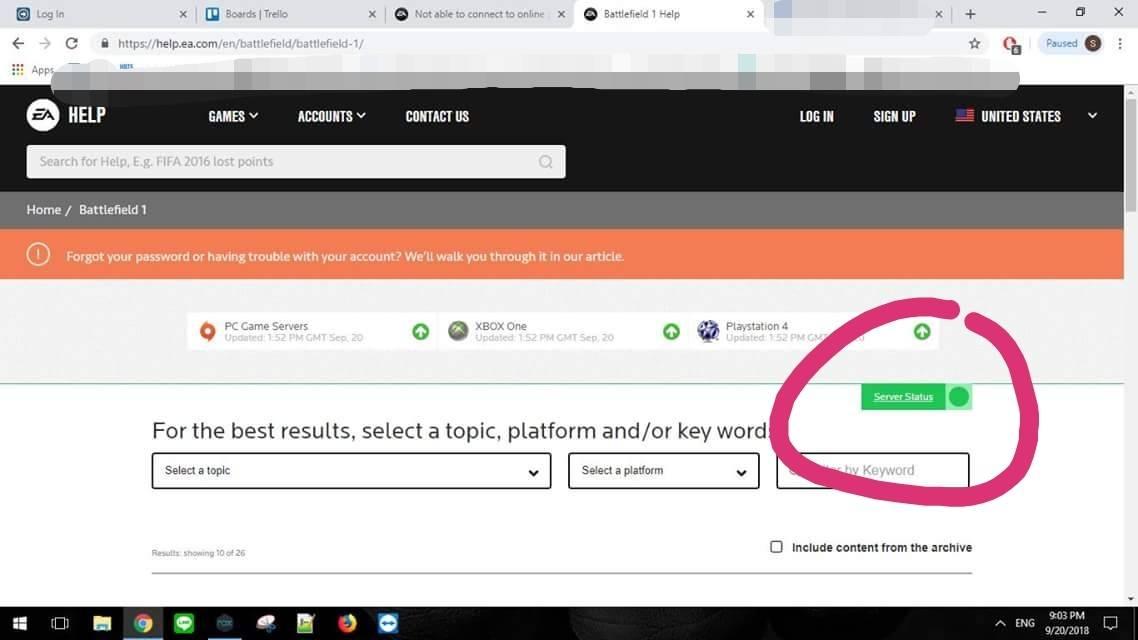This screenshot has width=1138, height=640.
Task: Click taskbar clock showing 9:03 PM
Action: click(1067, 623)
